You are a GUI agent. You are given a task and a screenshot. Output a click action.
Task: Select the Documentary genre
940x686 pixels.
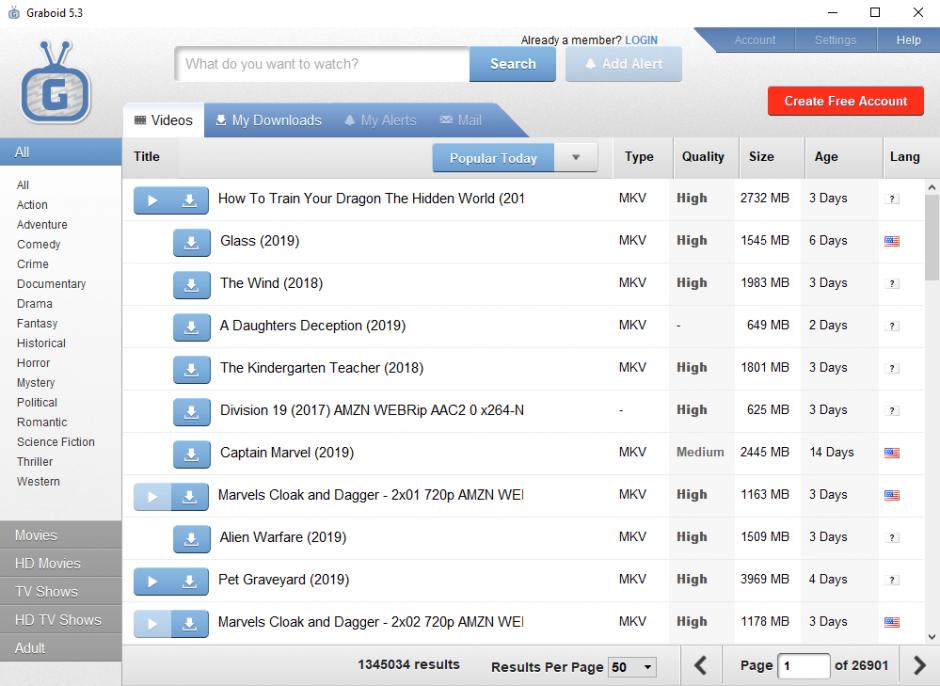coord(52,284)
